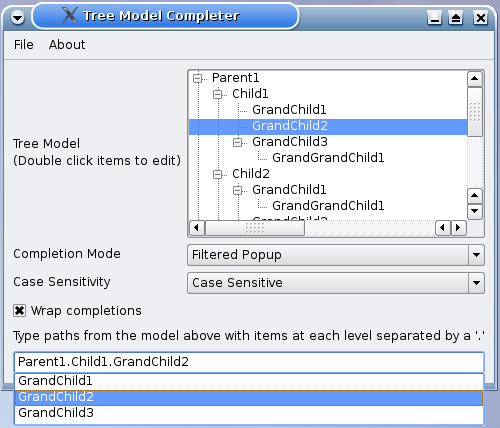
Task: Click the path text input field
Action: pyautogui.click(x=249, y=362)
